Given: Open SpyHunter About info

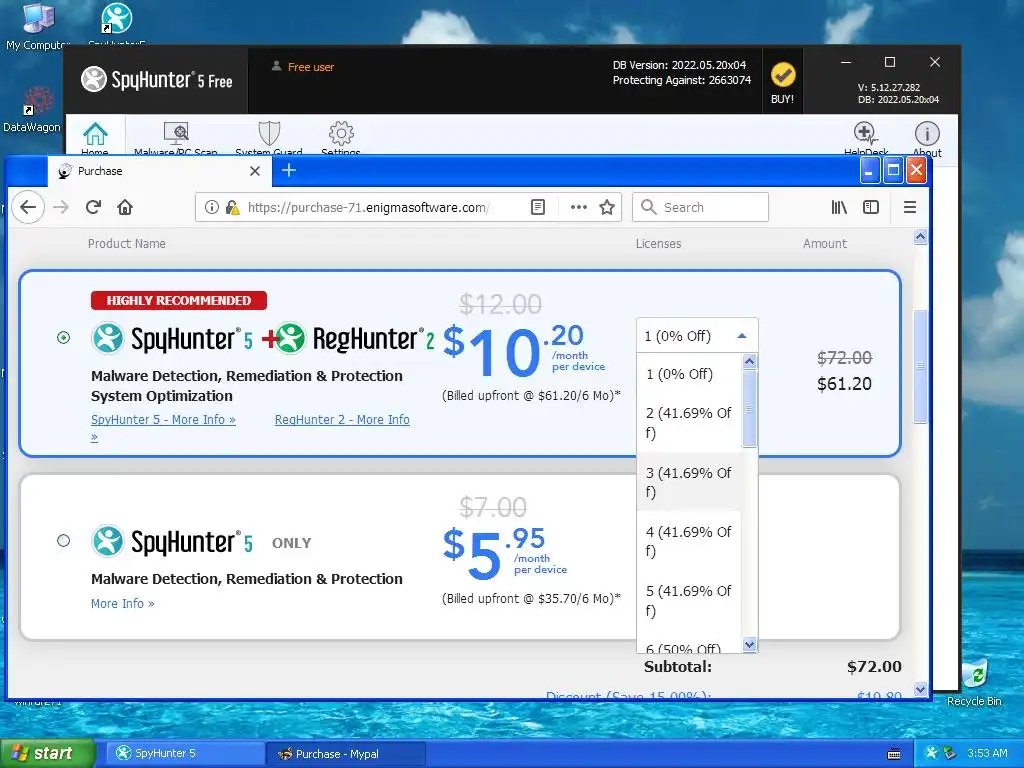Looking at the screenshot, I should [x=927, y=139].
